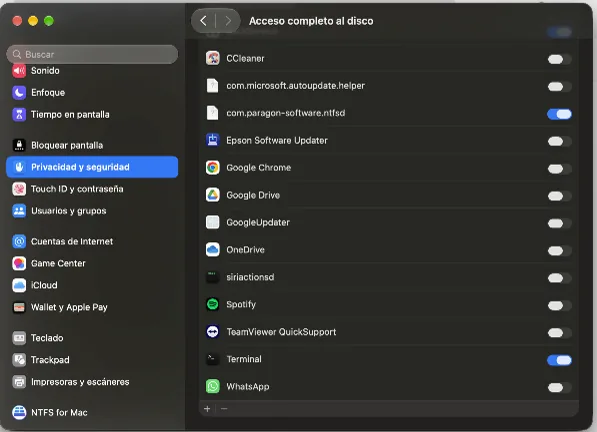Image resolution: width=597 pixels, height=432 pixels.
Task: Enable Google Chrome full disk access
Action: tap(559, 169)
